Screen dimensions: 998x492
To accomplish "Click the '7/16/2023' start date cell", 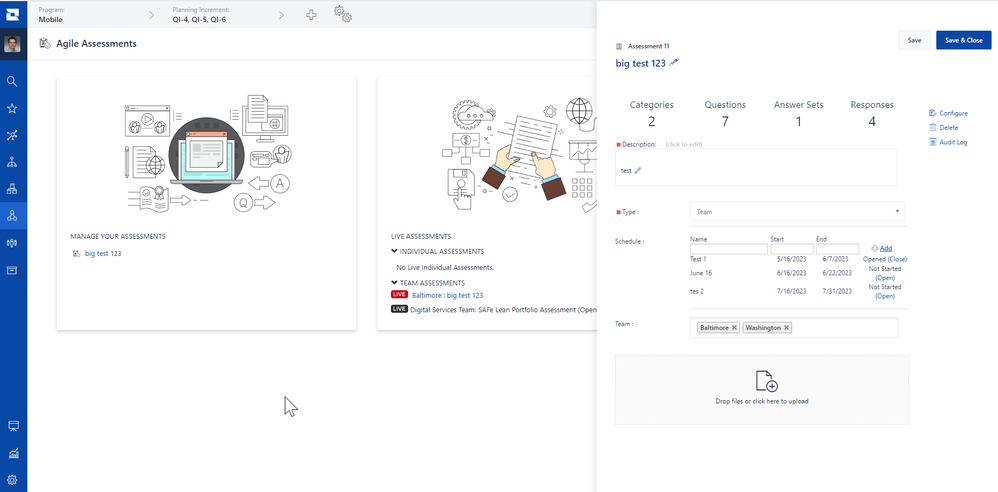I will pyautogui.click(x=791, y=292).
